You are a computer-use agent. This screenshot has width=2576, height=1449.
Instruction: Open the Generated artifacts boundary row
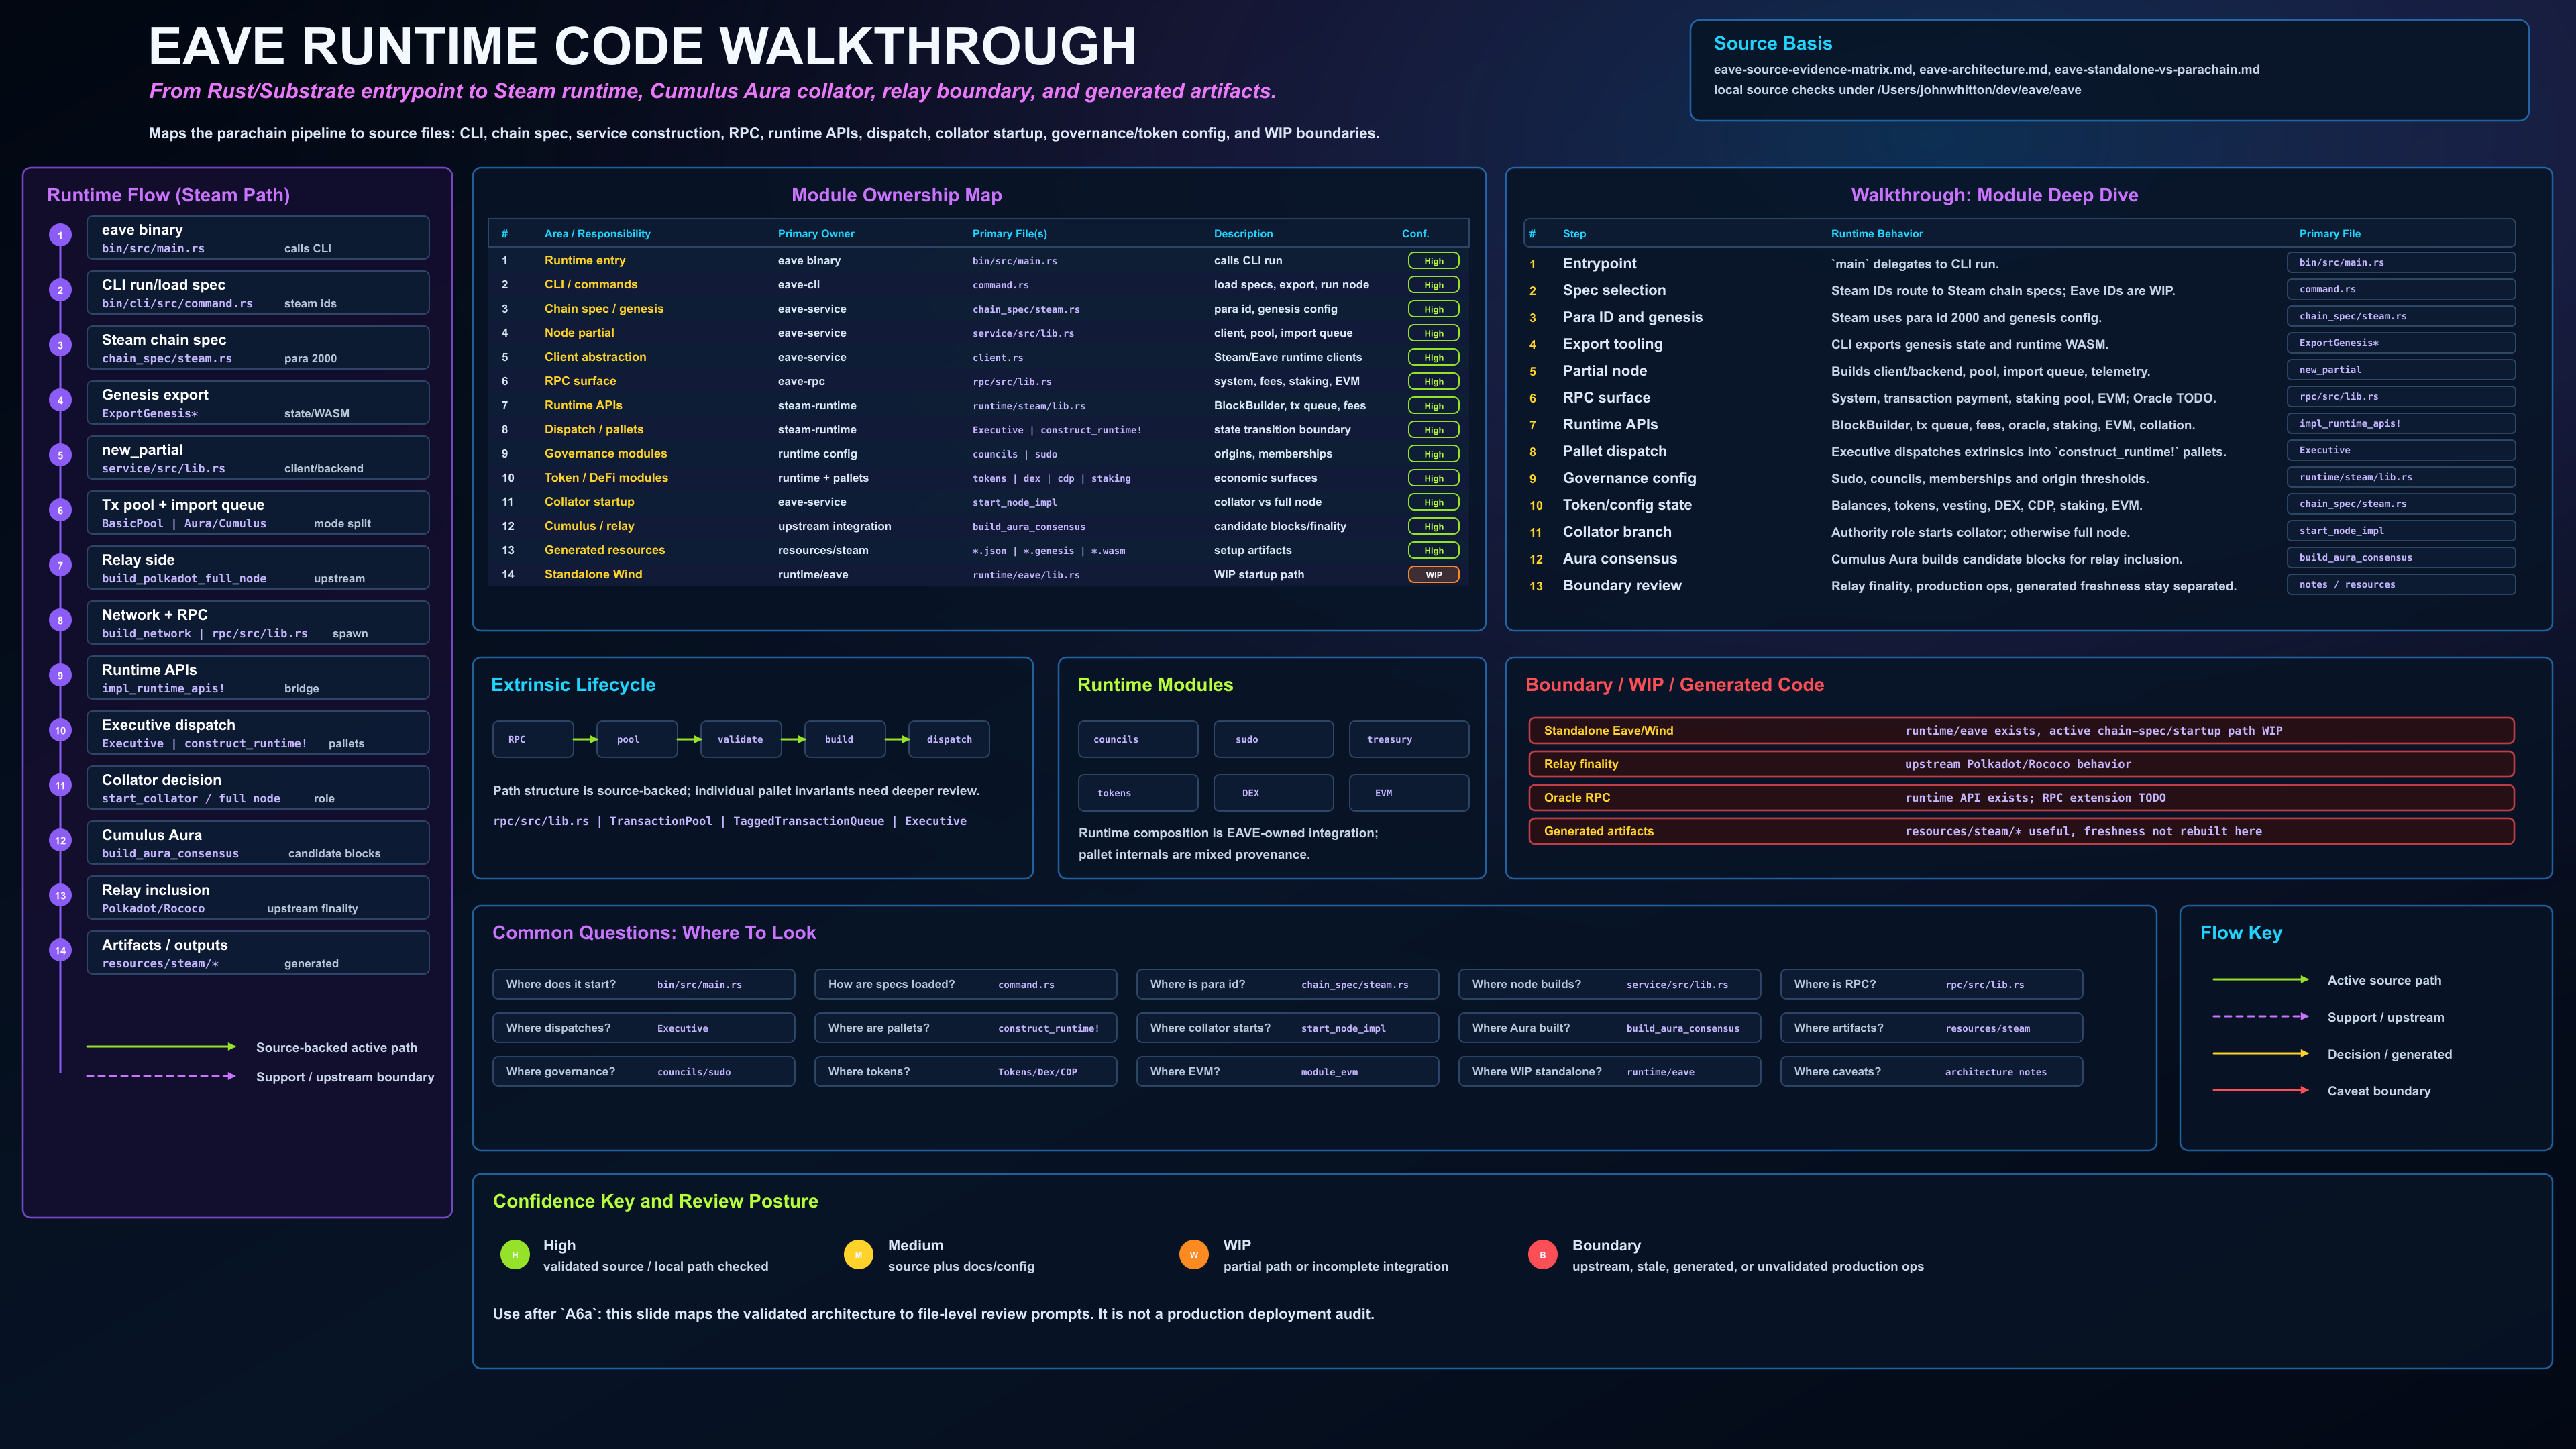(2021, 831)
